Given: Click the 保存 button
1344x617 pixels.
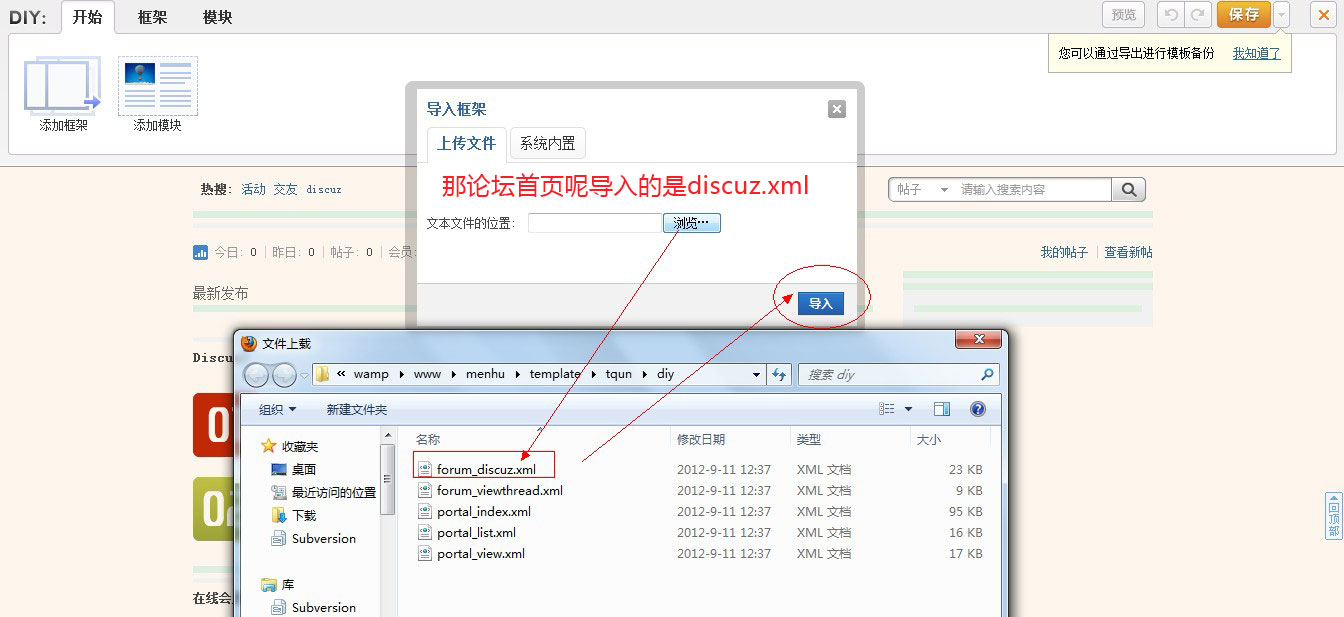Looking at the screenshot, I should [1244, 14].
